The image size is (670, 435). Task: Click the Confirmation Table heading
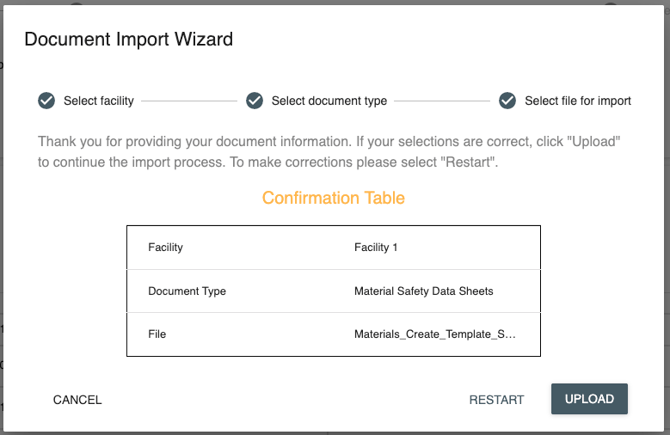(333, 198)
